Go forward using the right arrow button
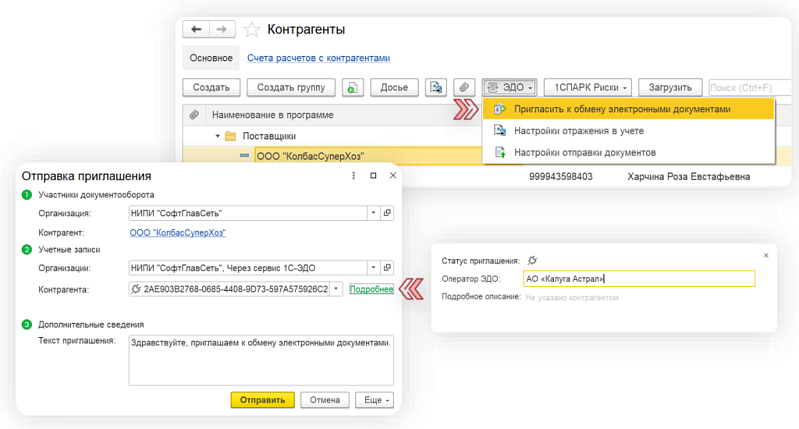 (222, 29)
